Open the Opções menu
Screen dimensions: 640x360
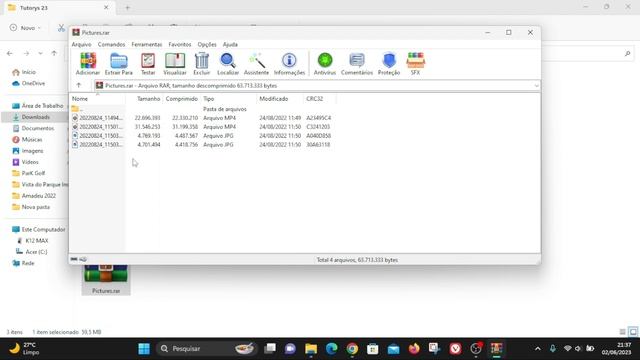(207, 44)
